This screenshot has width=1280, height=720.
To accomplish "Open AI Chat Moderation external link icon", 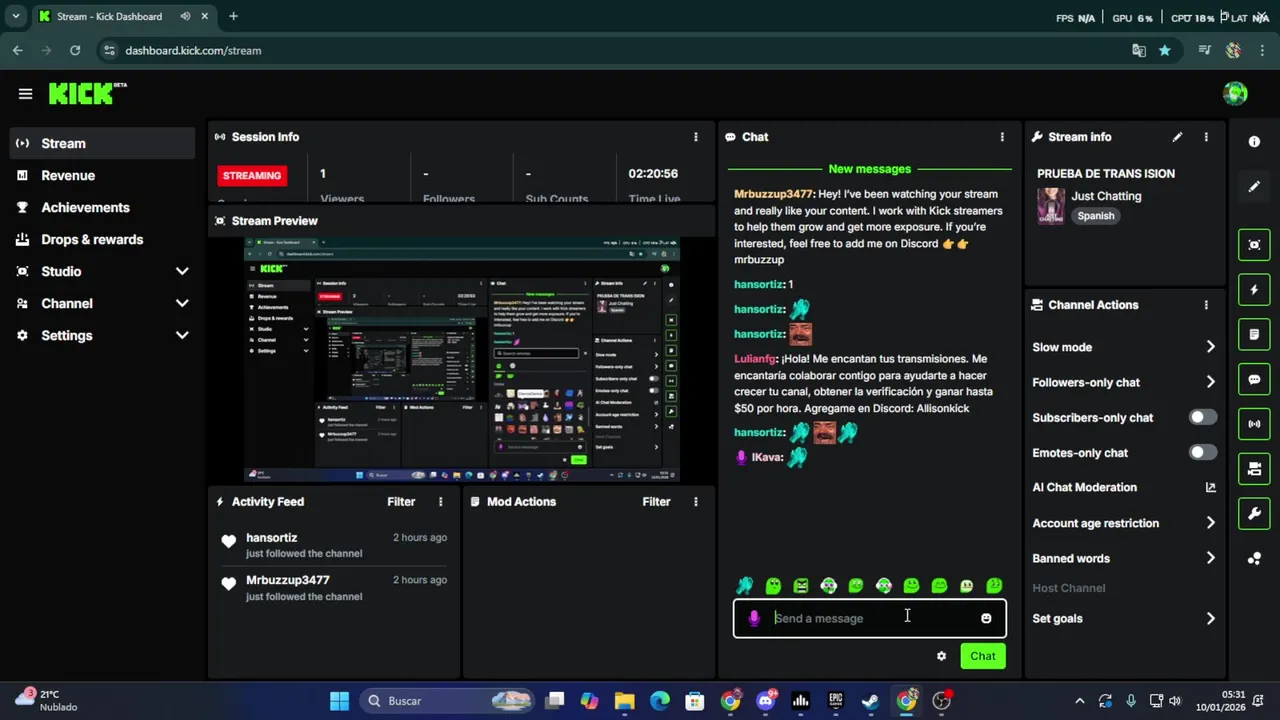I will click(1210, 488).
